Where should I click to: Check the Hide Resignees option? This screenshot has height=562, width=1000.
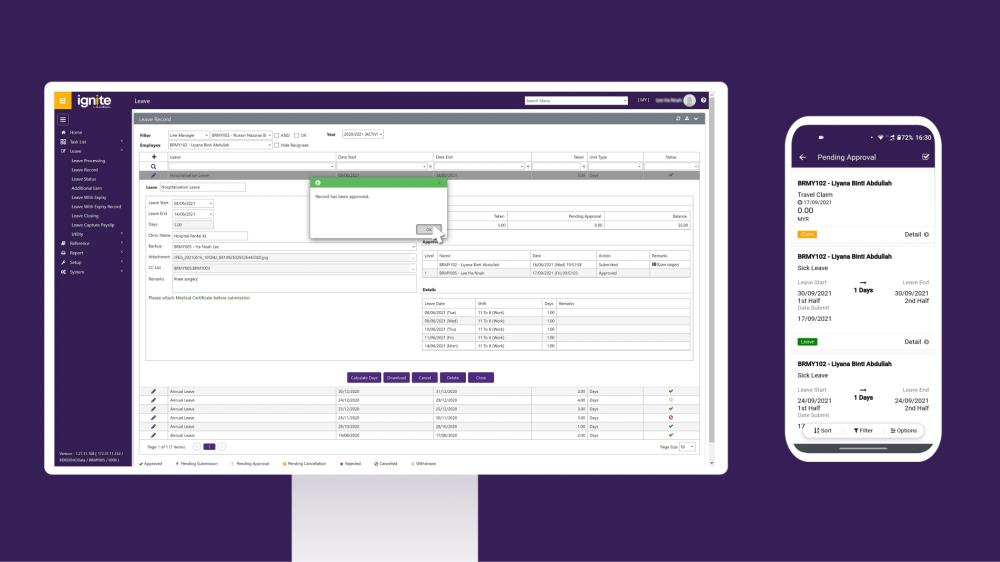coord(278,145)
